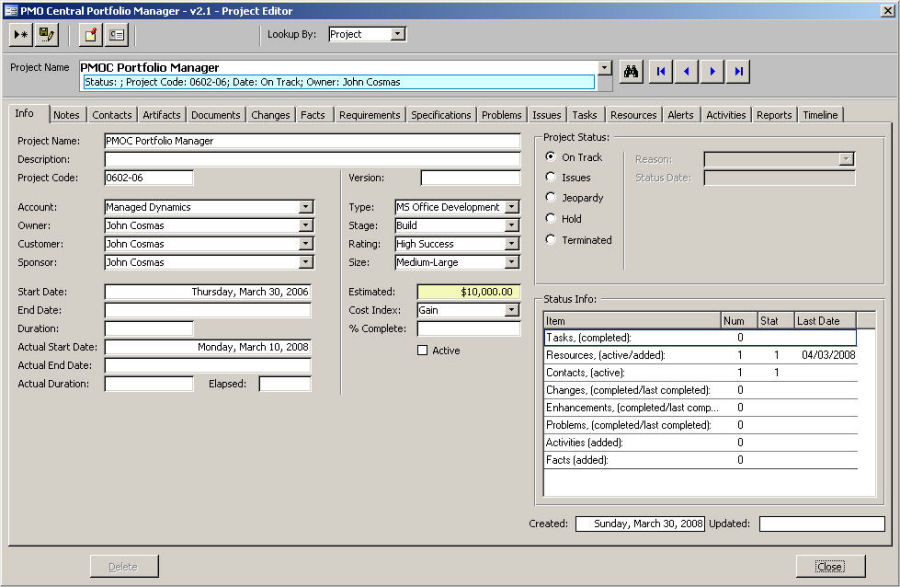Screen dimensions: 900x587
Task: Click the save and edit record icon
Action: point(46,35)
